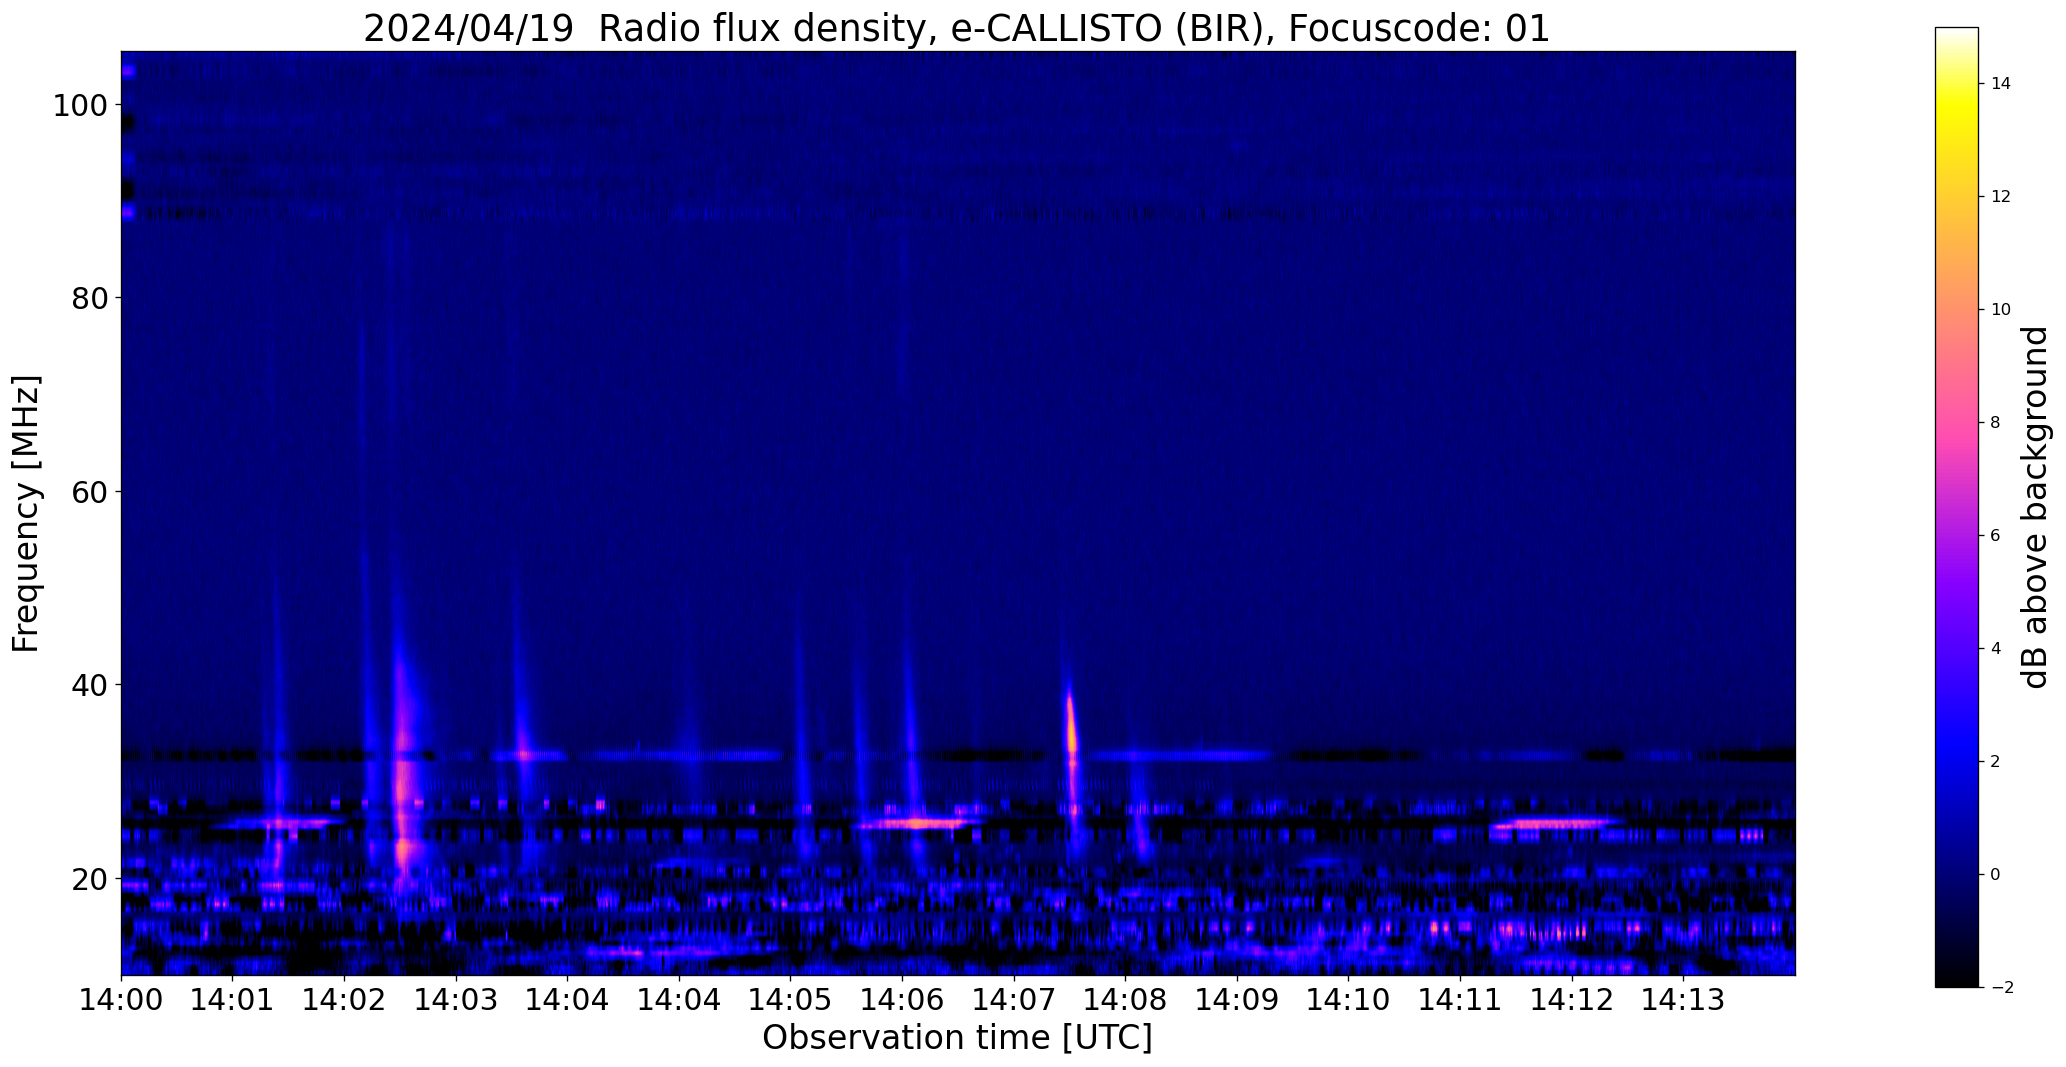Click the 14:13 time tick label

1683,999
